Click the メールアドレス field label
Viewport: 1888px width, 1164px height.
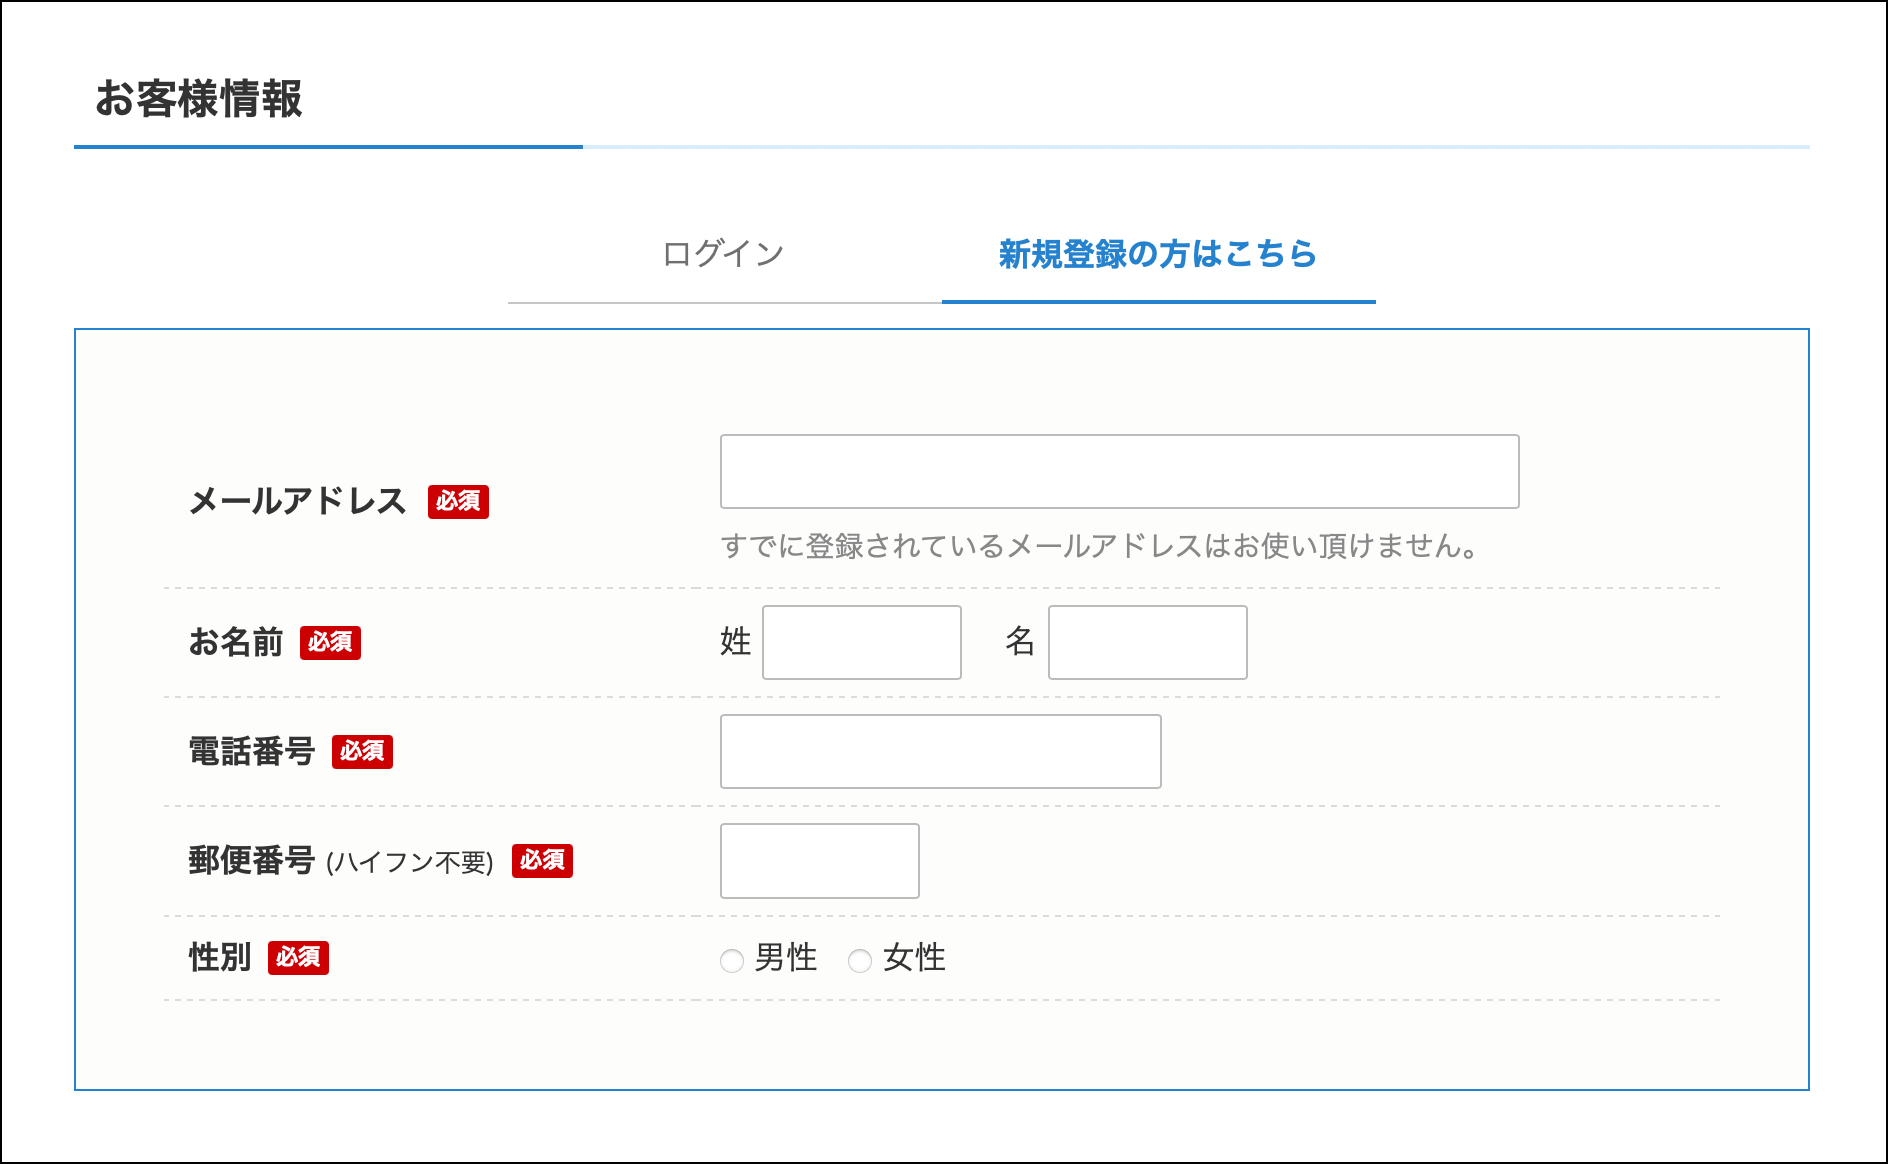coord(297,501)
